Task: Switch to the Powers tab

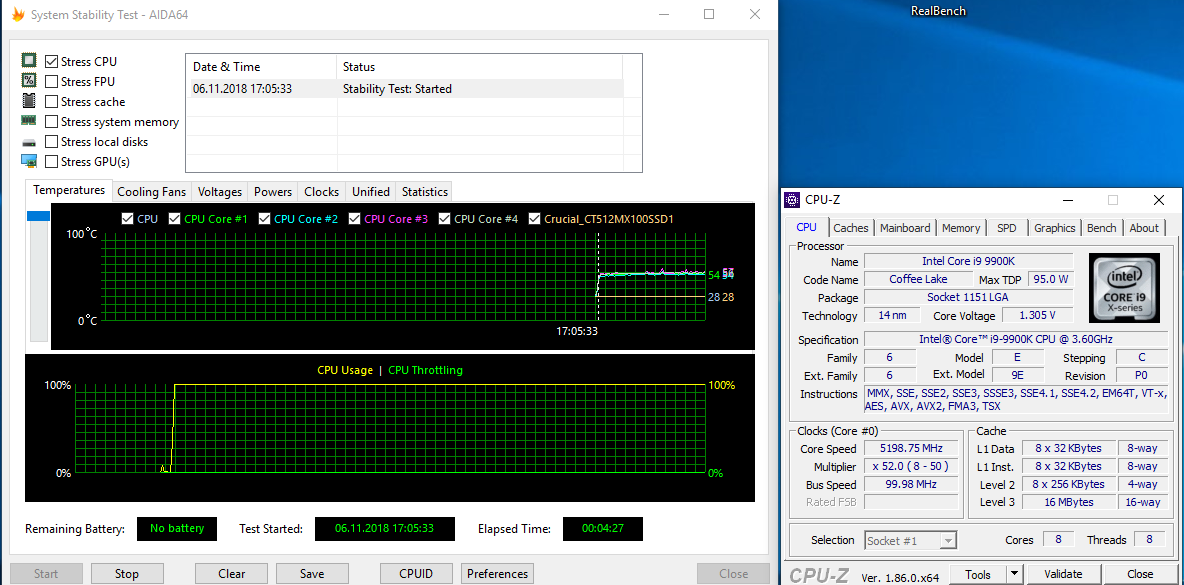Action: click(x=273, y=192)
